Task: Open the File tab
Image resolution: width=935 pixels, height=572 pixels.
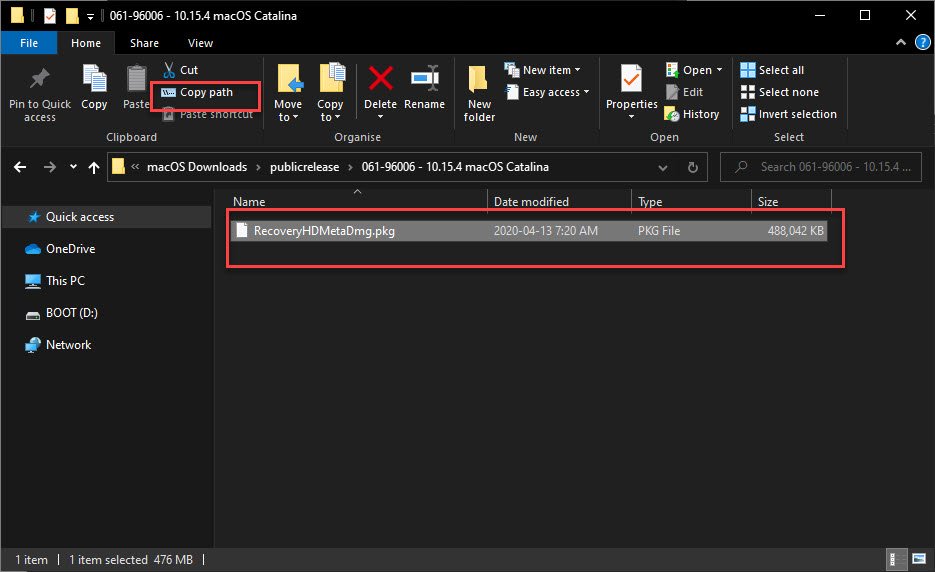Action: click(x=29, y=43)
